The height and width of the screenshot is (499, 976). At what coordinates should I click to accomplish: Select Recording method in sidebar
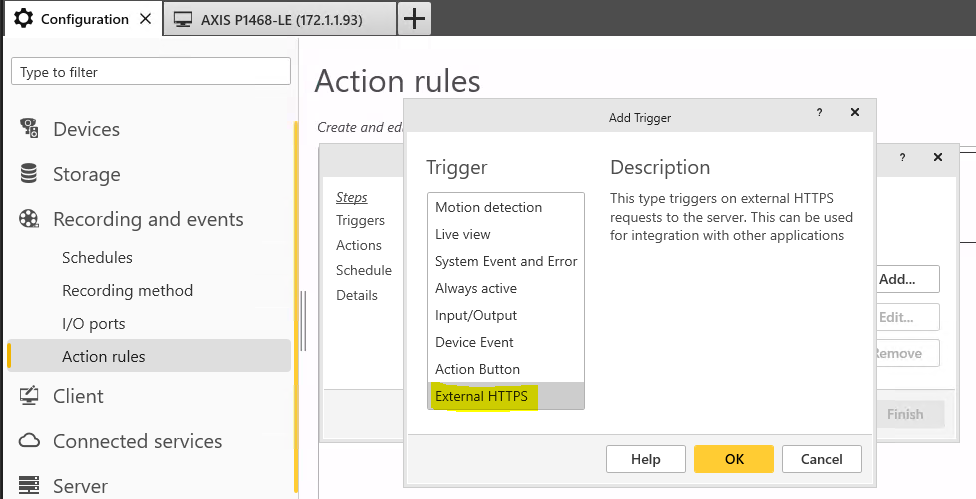128,291
